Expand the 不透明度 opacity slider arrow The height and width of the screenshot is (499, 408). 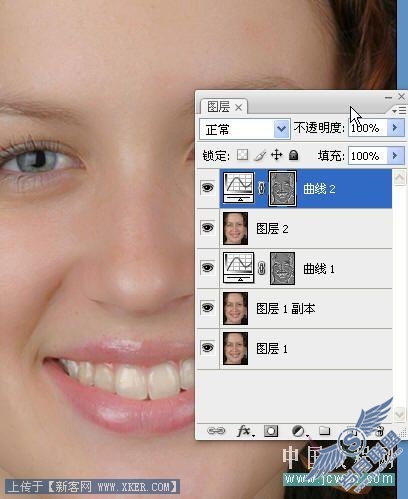395,128
